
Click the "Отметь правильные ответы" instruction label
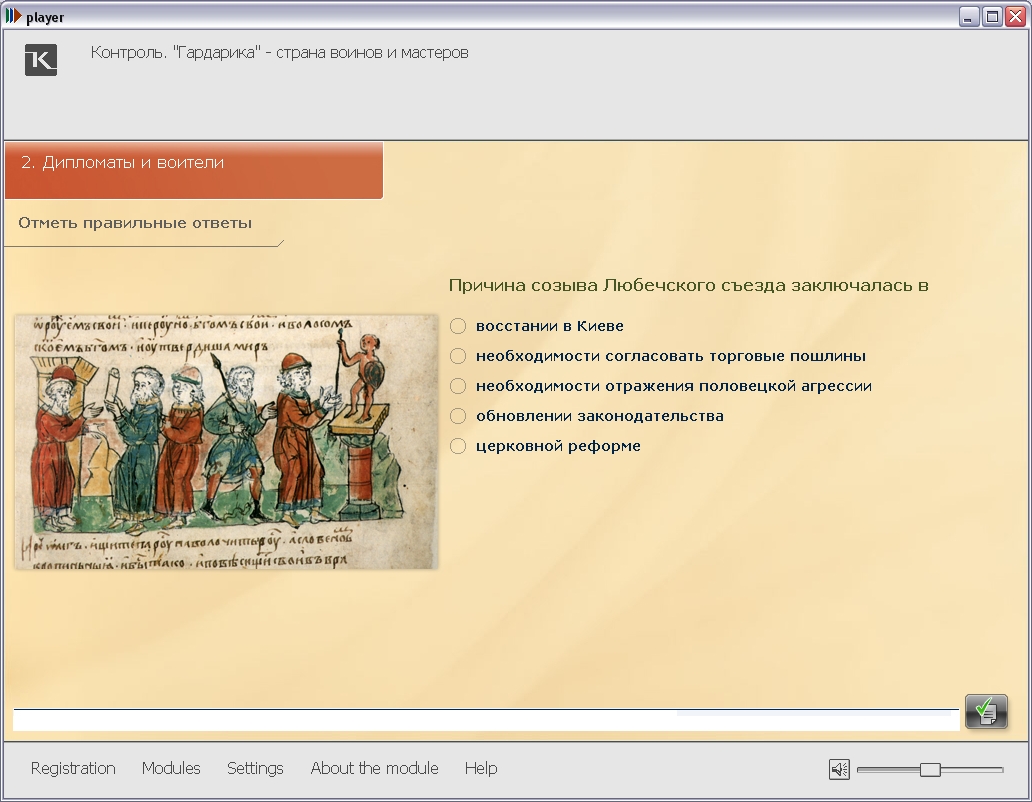coord(135,223)
